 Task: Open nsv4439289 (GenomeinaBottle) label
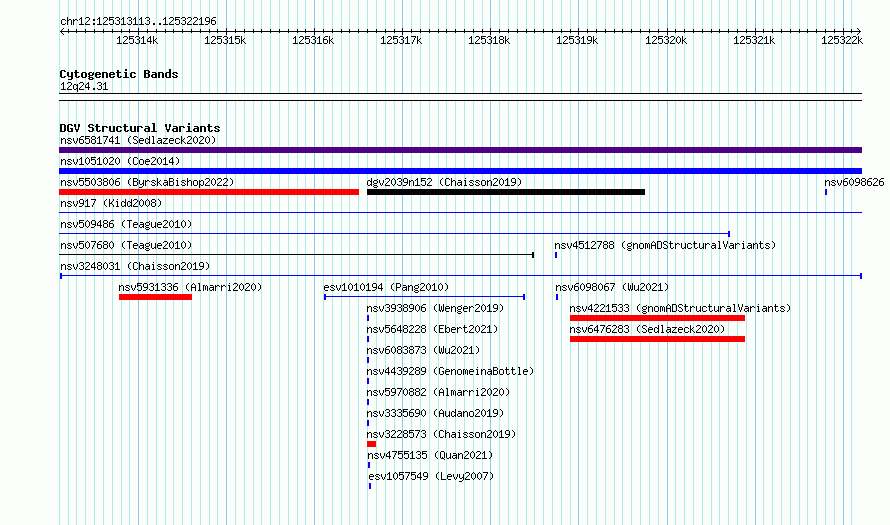[450, 371]
